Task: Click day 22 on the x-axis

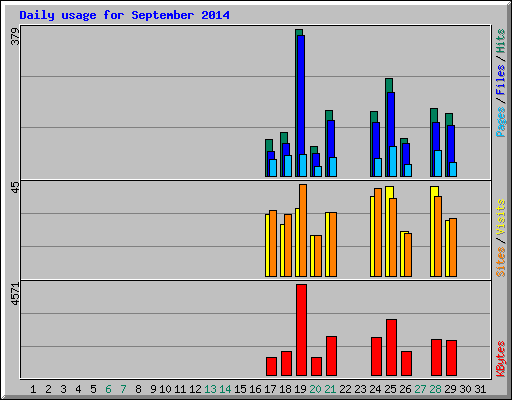Action: [x=345, y=389]
